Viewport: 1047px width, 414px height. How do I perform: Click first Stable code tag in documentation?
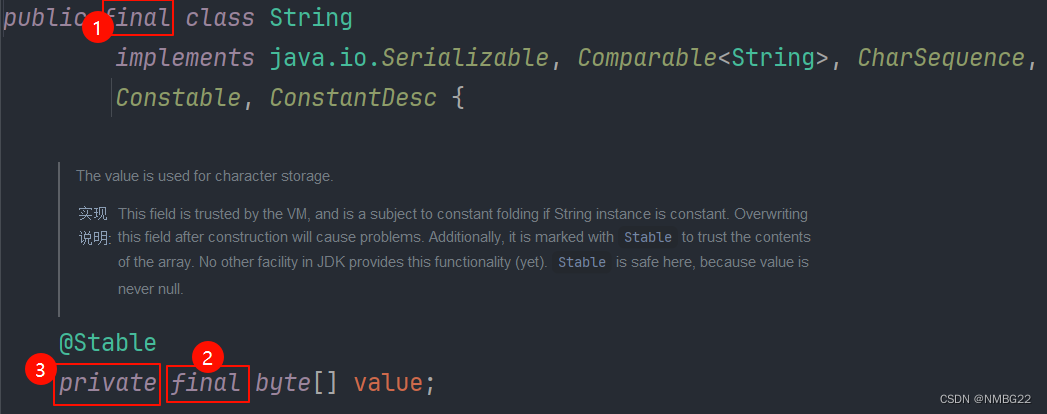[x=648, y=237]
